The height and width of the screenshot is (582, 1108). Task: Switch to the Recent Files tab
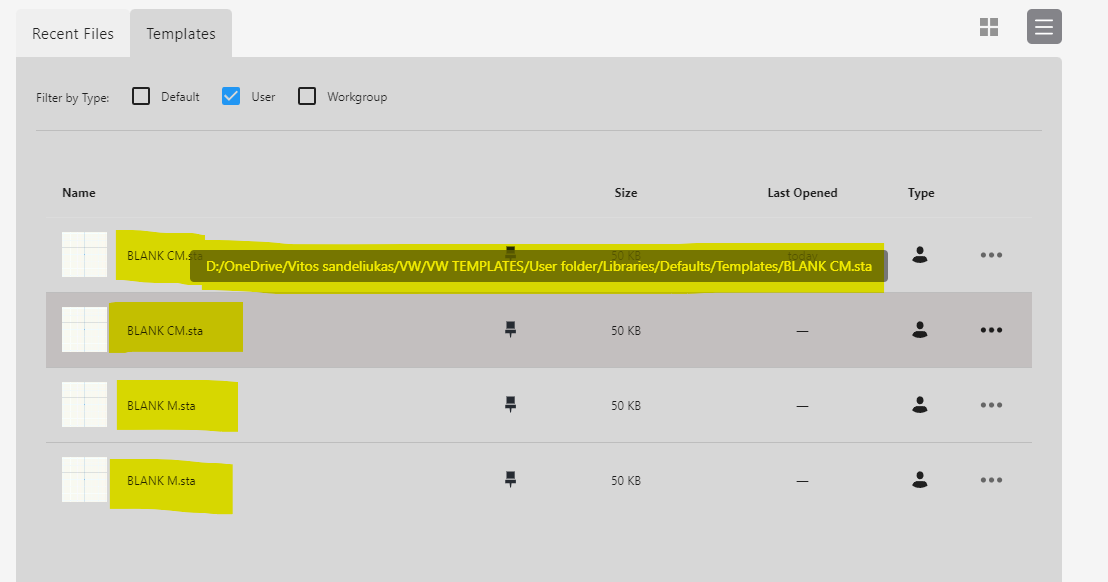click(x=73, y=34)
